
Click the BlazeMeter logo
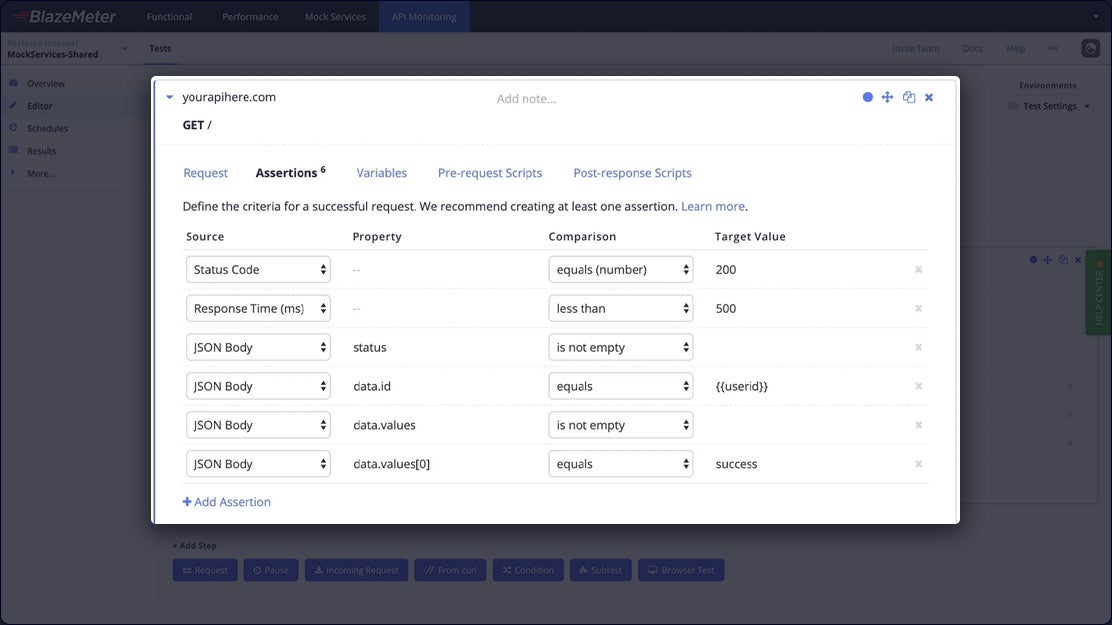[x=65, y=16]
